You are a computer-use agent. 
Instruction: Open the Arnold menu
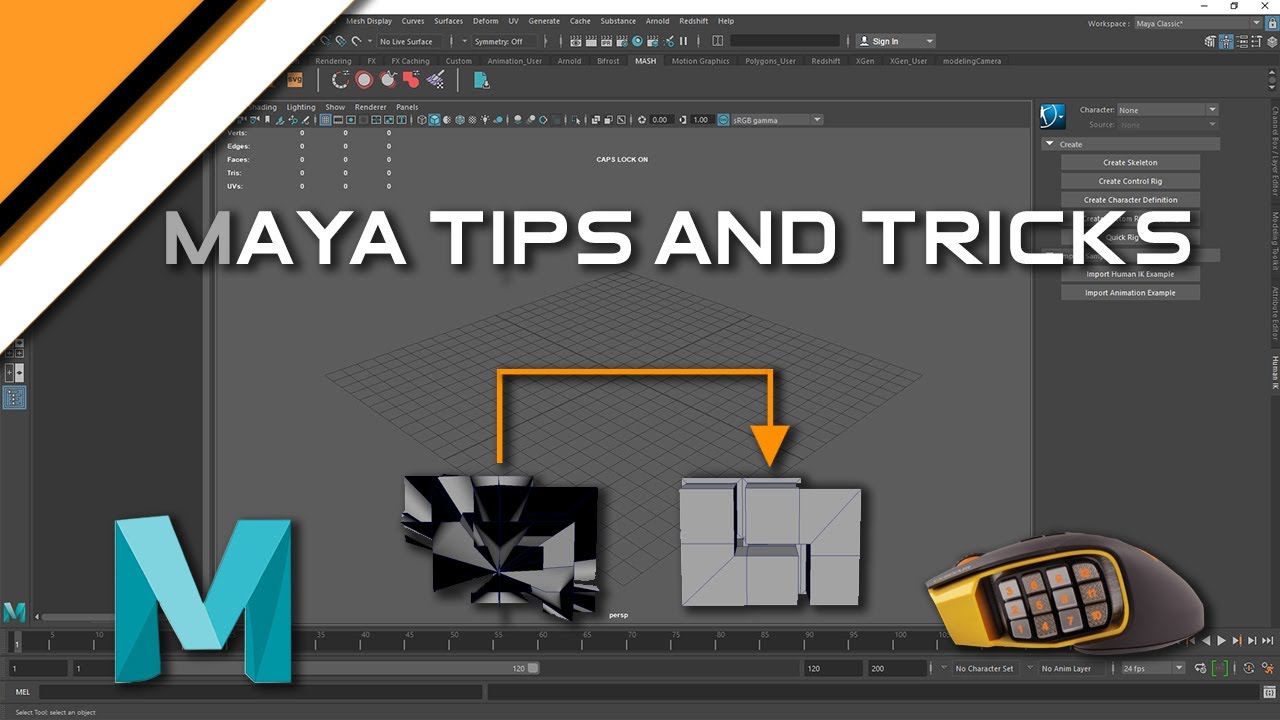point(657,21)
